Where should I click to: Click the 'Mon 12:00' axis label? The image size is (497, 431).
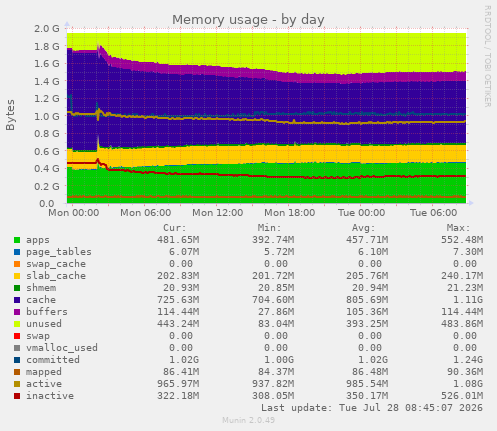click(x=218, y=213)
